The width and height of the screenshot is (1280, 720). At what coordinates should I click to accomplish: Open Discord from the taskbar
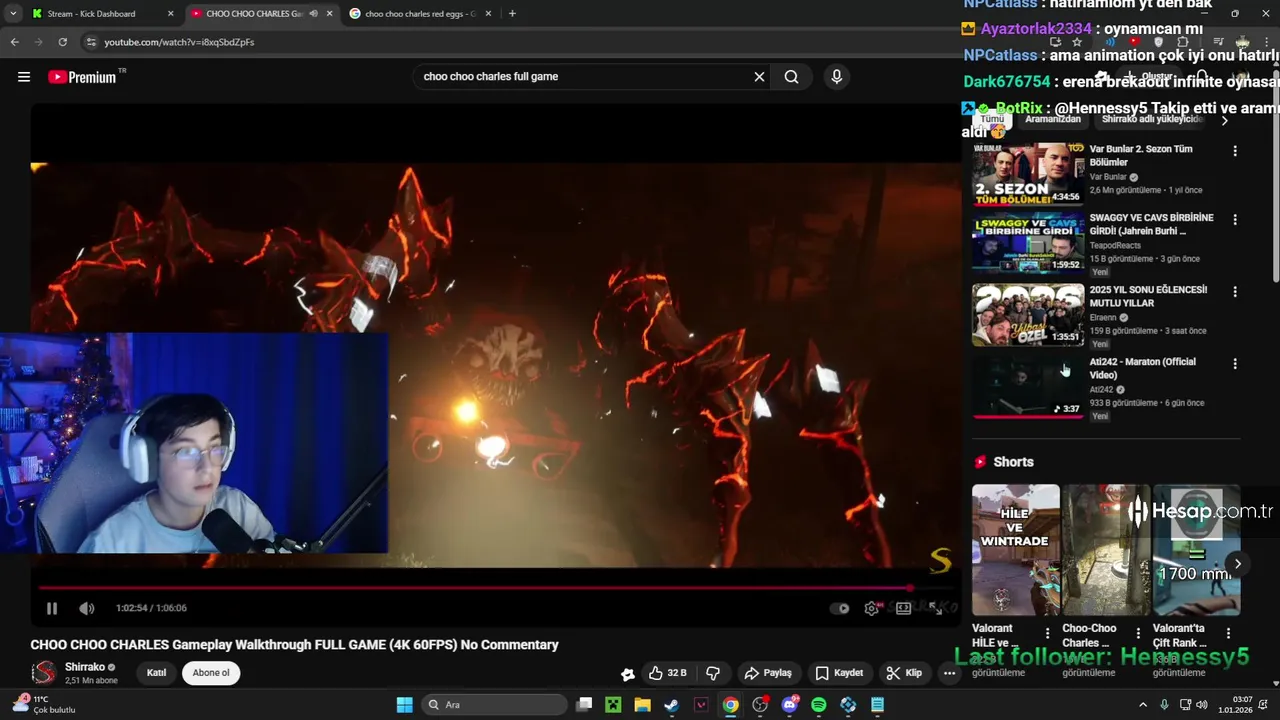[790, 705]
